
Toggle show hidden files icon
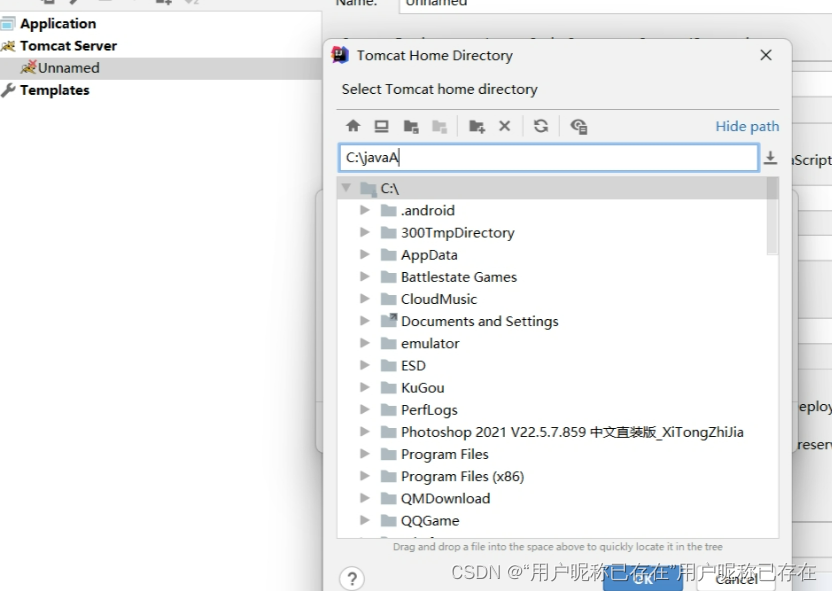pyautogui.click(x=578, y=126)
